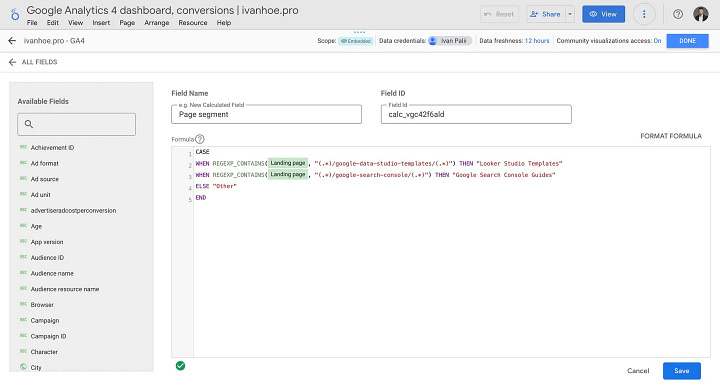
Task: Click the type icon beside Age field
Action: pyautogui.click(x=23, y=226)
